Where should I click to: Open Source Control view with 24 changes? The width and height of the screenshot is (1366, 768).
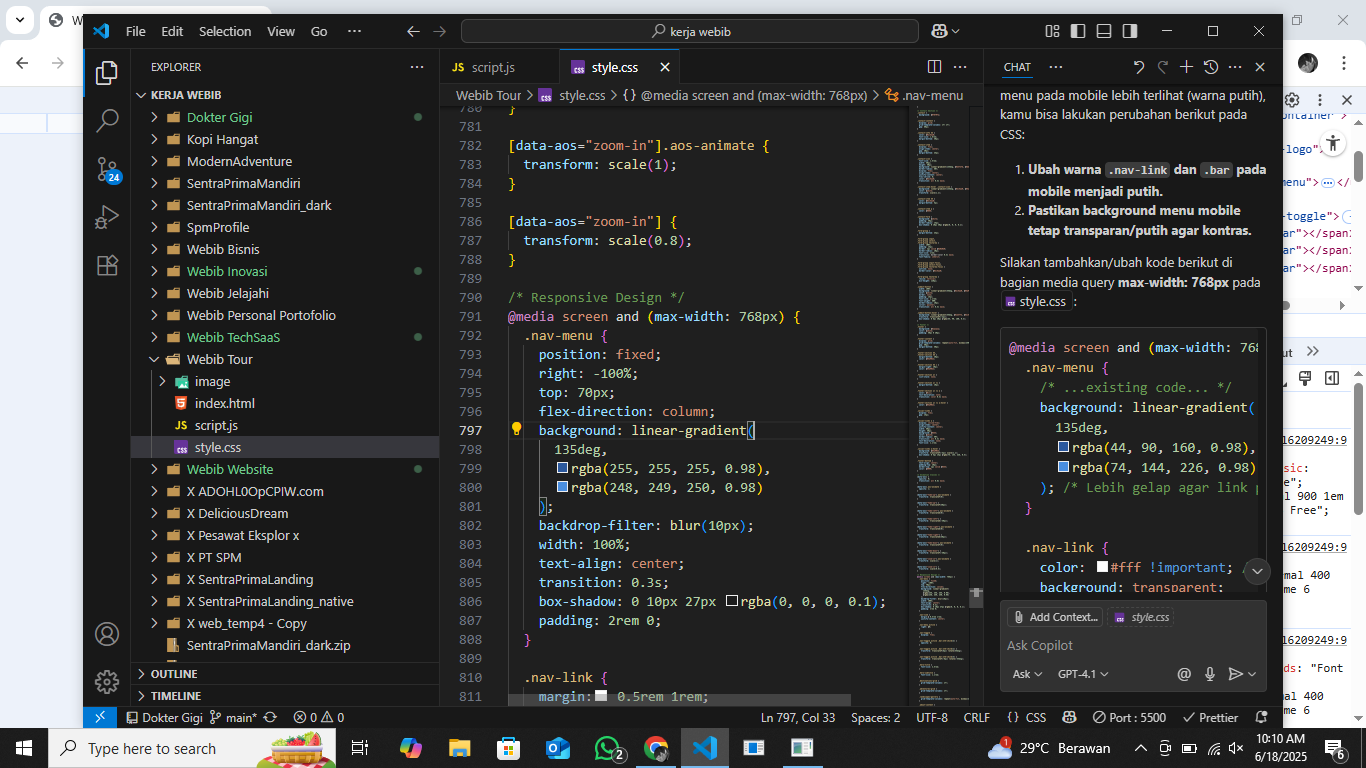pyautogui.click(x=107, y=168)
